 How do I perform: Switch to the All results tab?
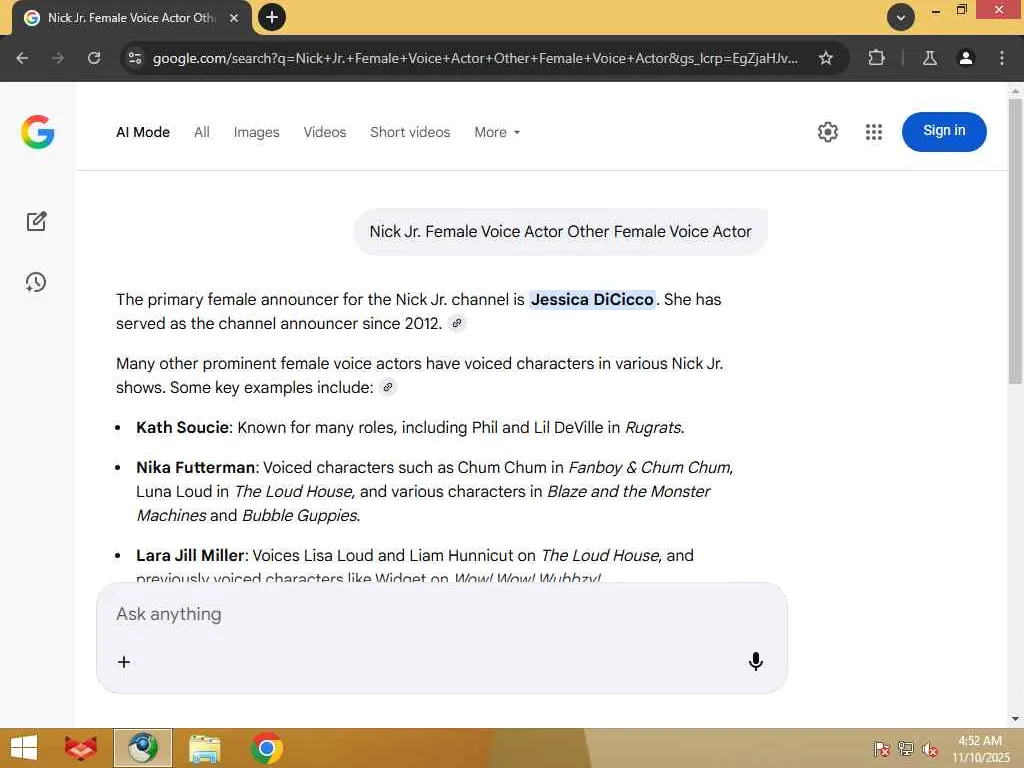click(x=202, y=132)
